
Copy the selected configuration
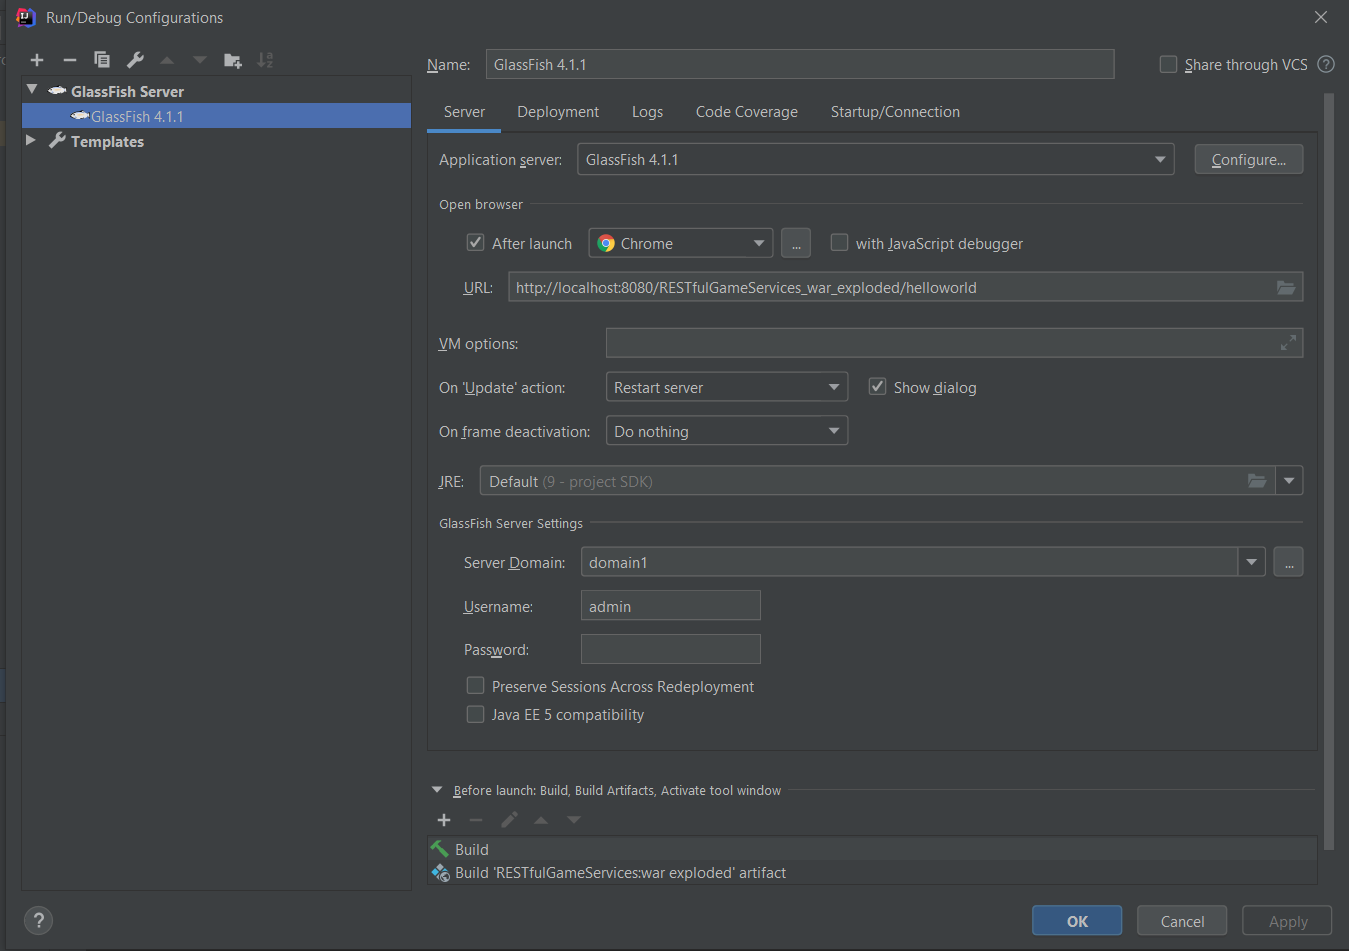(102, 60)
